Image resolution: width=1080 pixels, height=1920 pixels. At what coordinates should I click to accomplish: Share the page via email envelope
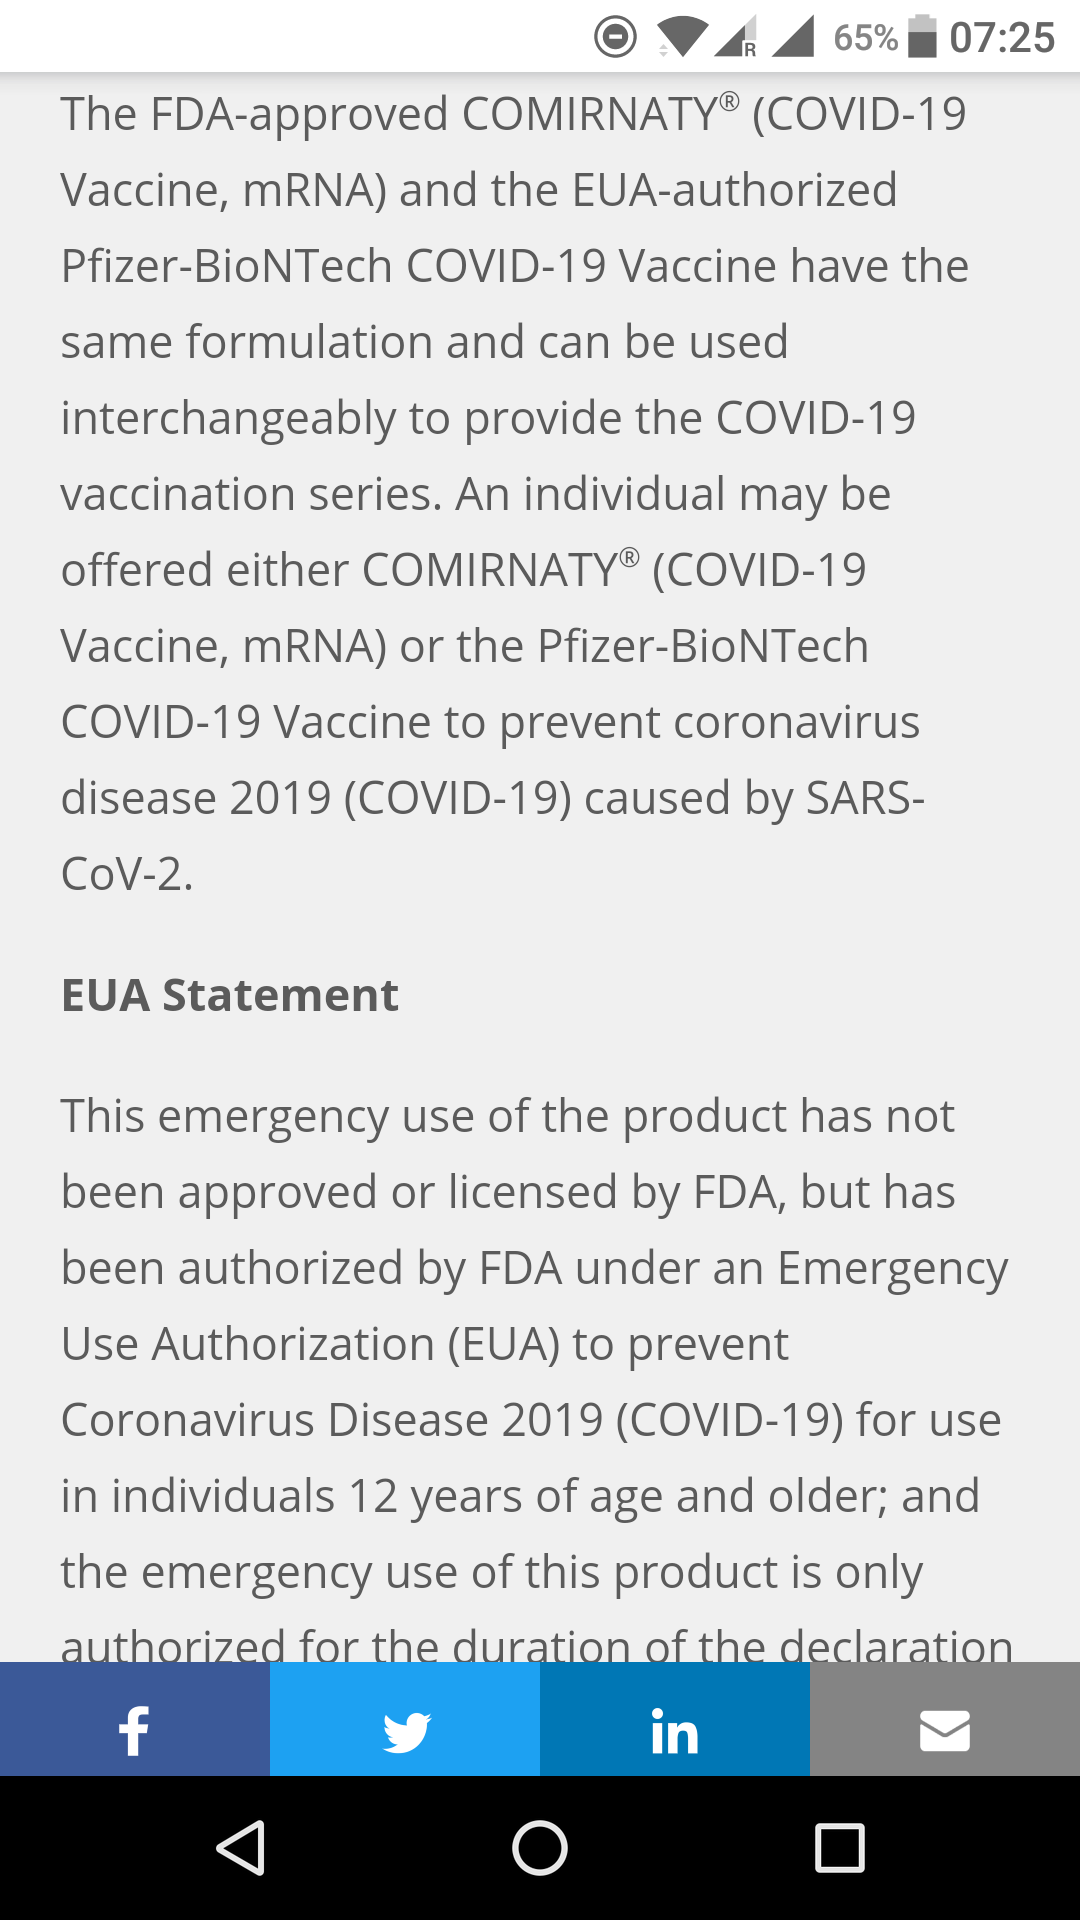pos(945,1731)
